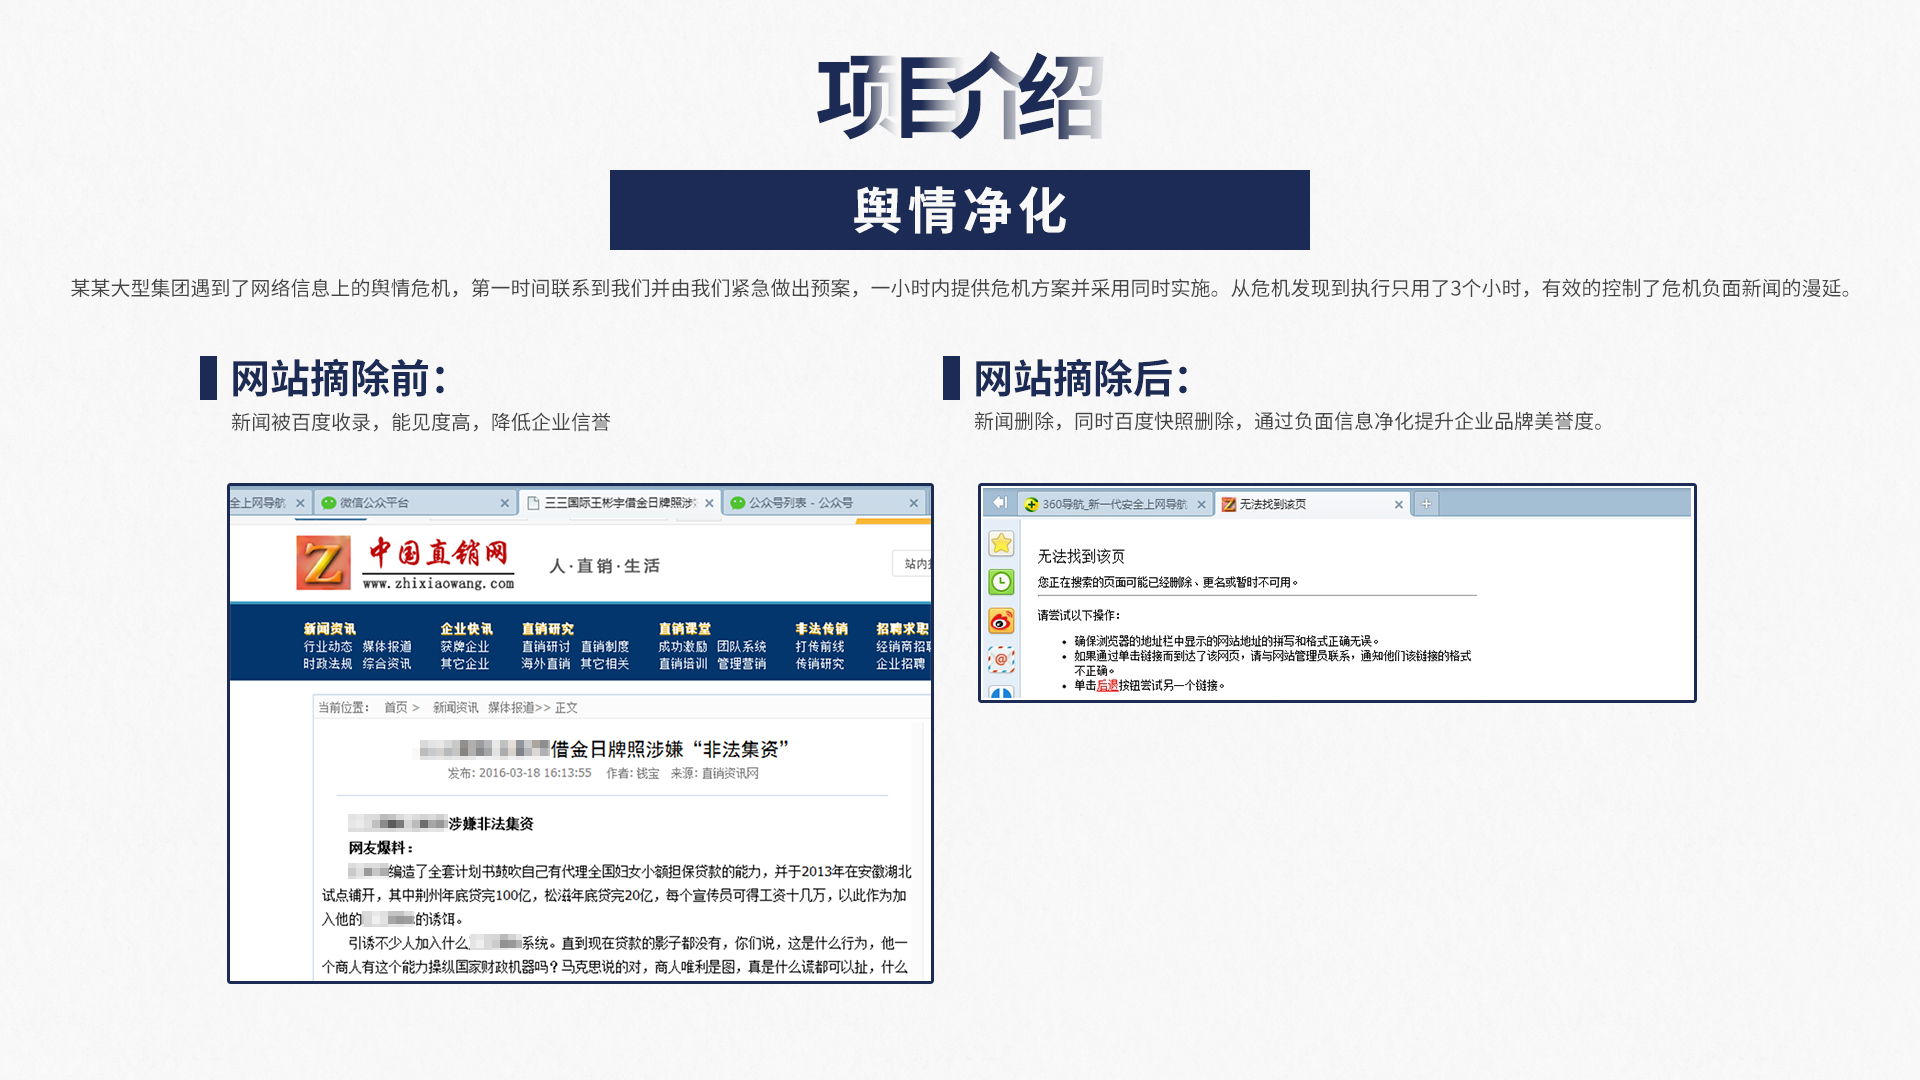Click the sidebar collapse arrow icon
Image resolution: width=1920 pixels, height=1080 pixels.
[x=999, y=503]
